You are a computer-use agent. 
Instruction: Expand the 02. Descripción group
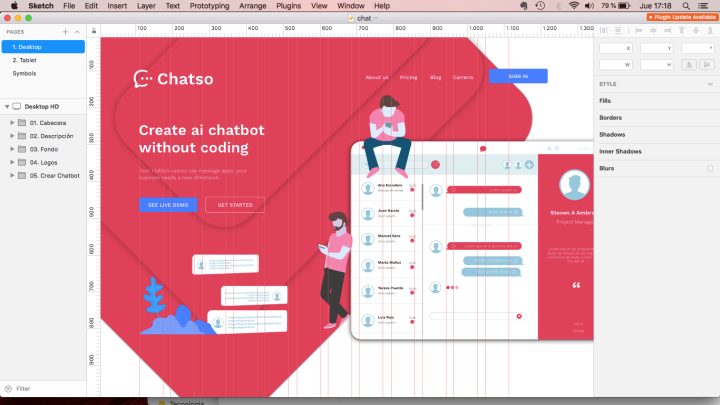(x=12, y=136)
